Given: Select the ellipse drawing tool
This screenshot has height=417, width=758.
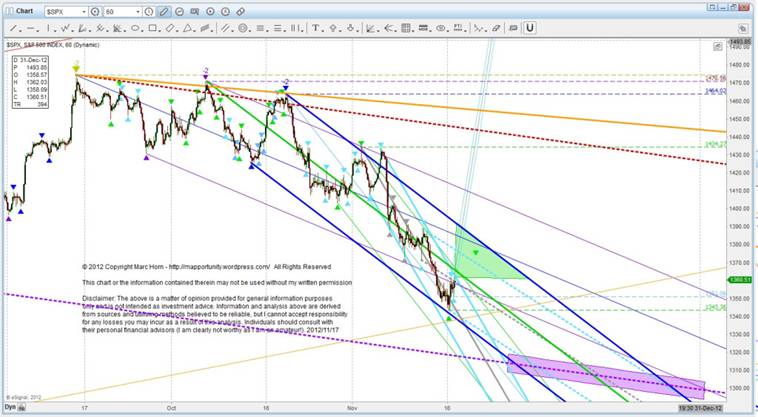Looking at the screenshot, I should click(135, 28).
